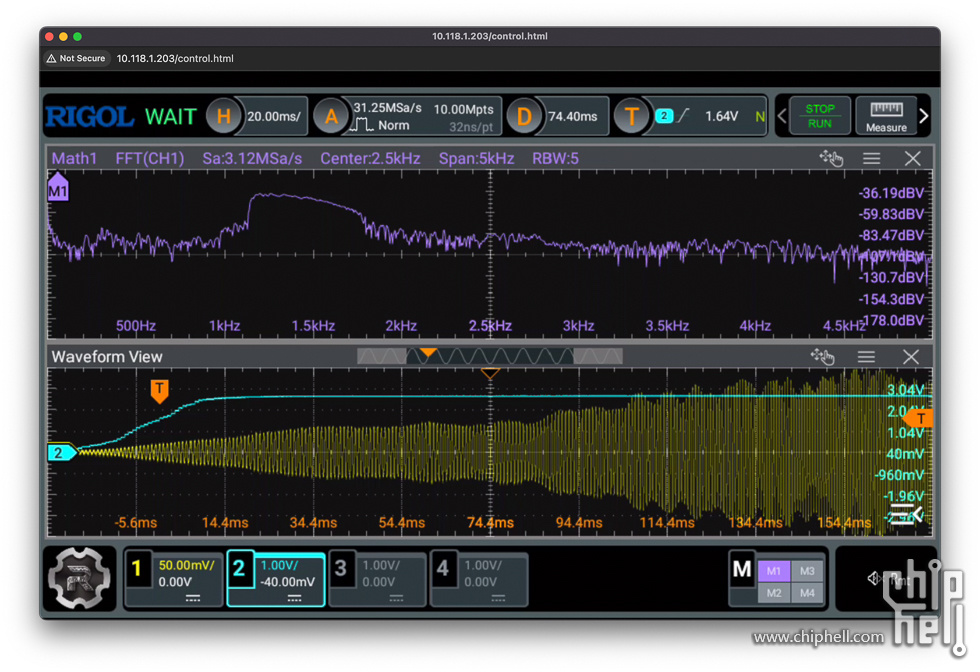Click the N trigger sweep mode indicator
Screen dimensions: 980x672
tap(760, 116)
